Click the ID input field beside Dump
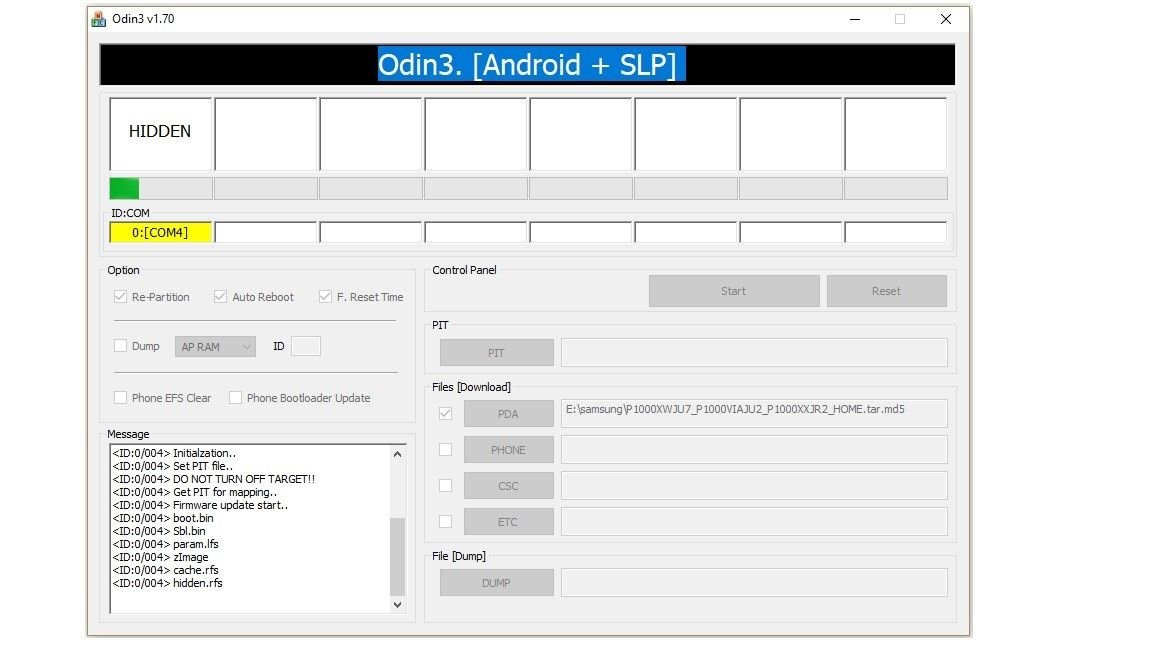Viewport: 1152px width, 648px height. (306, 346)
